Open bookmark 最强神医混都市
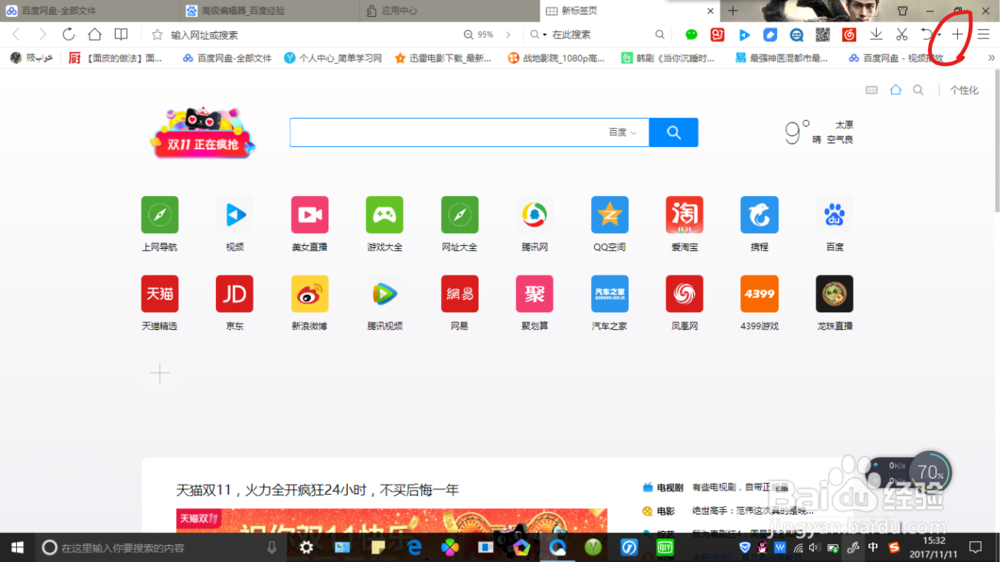Viewport: 1000px width, 562px height. click(781, 58)
